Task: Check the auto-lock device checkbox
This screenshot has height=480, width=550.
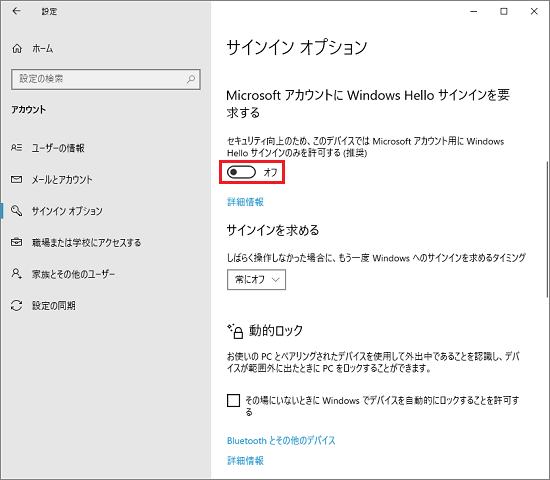Action: coord(234,400)
